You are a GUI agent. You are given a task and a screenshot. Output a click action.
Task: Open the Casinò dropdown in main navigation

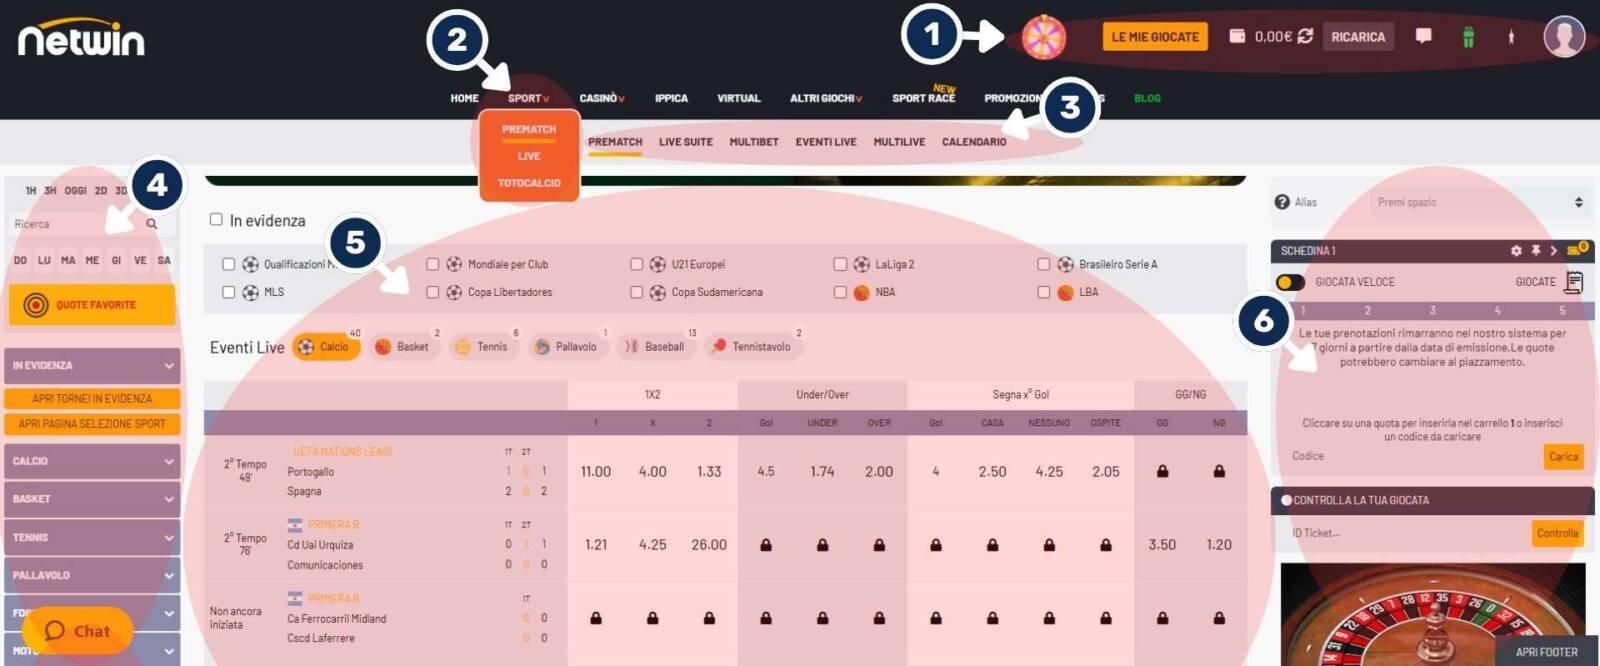pyautogui.click(x=602, y=98)
